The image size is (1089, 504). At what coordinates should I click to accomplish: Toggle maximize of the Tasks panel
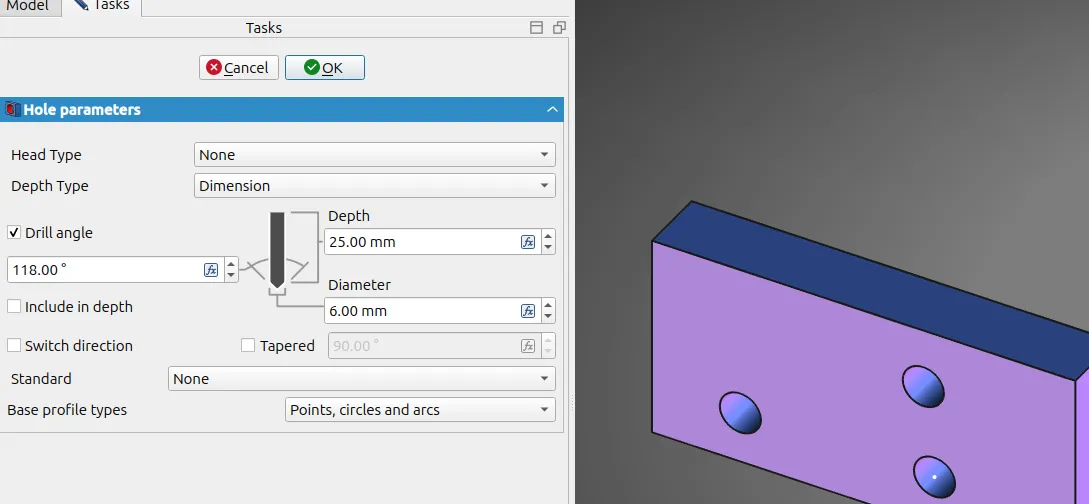pos(536,28)
